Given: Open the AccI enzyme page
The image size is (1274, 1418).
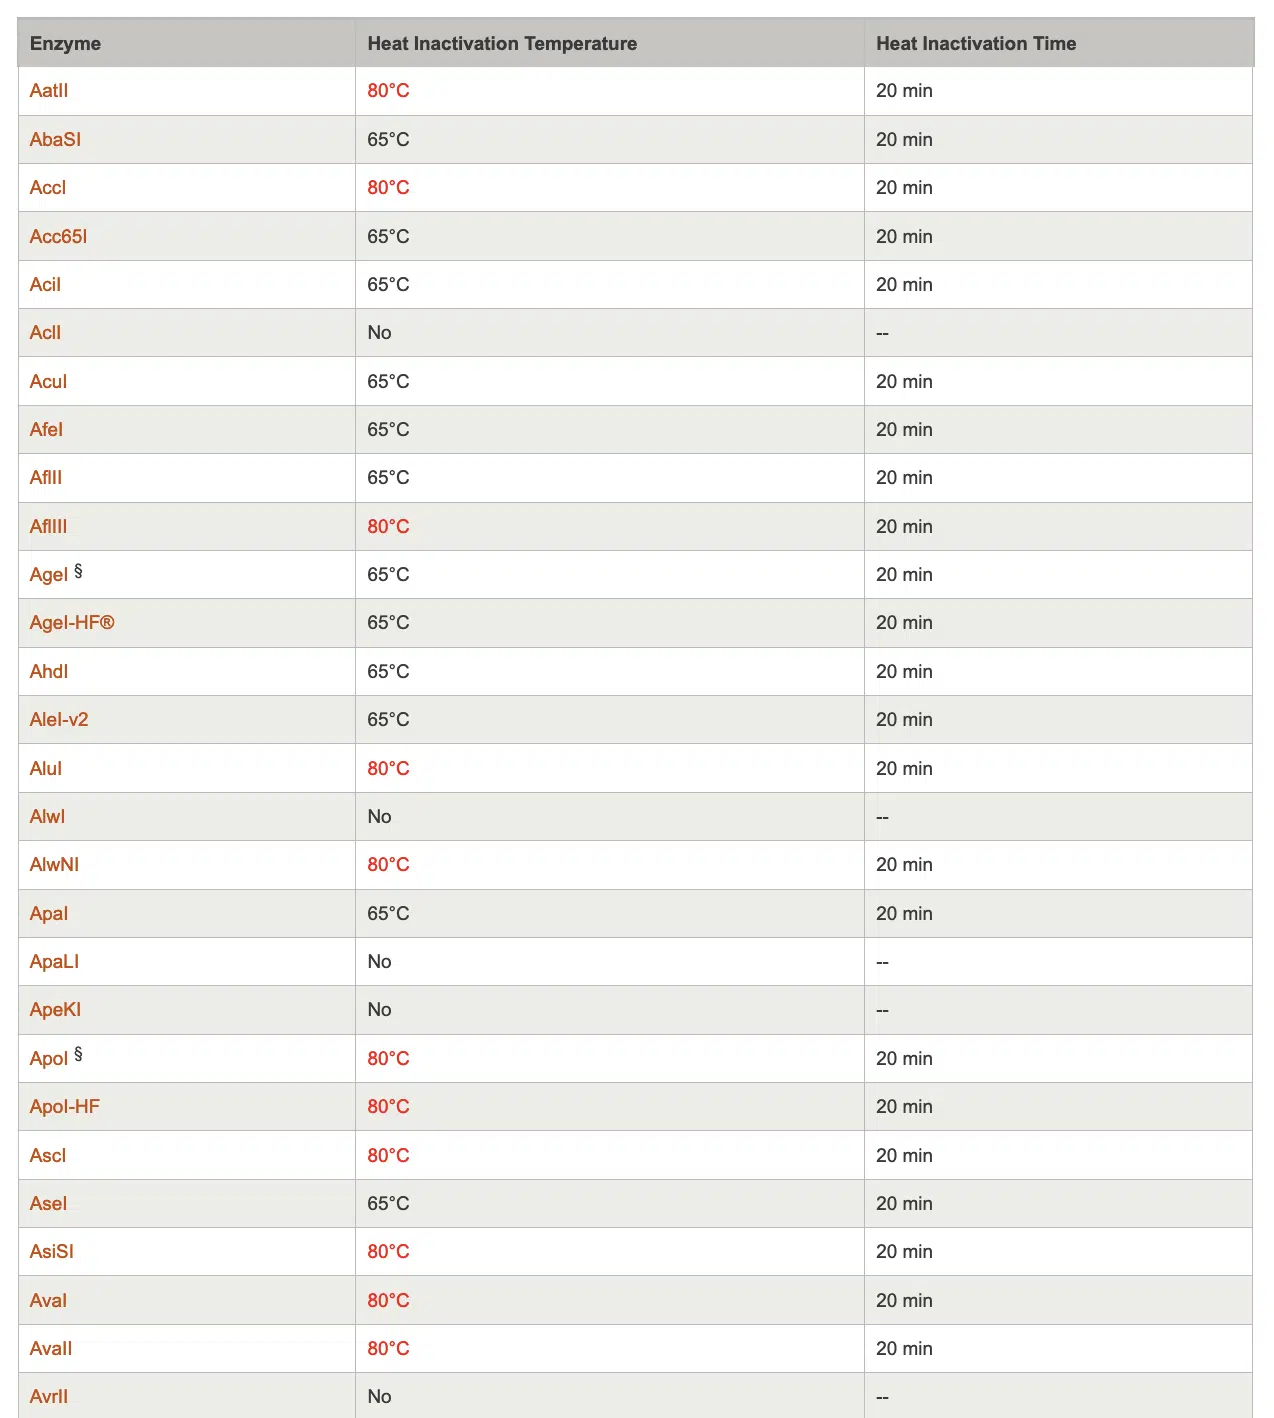Looking at the screenshot, I should (48, 188).
